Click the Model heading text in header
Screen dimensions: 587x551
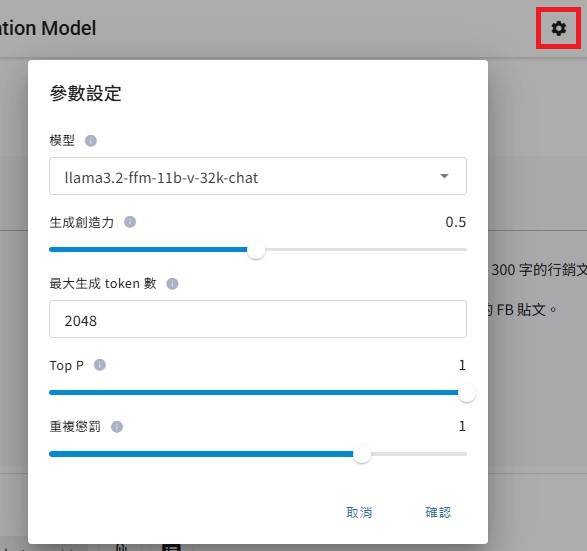[69, 28]
